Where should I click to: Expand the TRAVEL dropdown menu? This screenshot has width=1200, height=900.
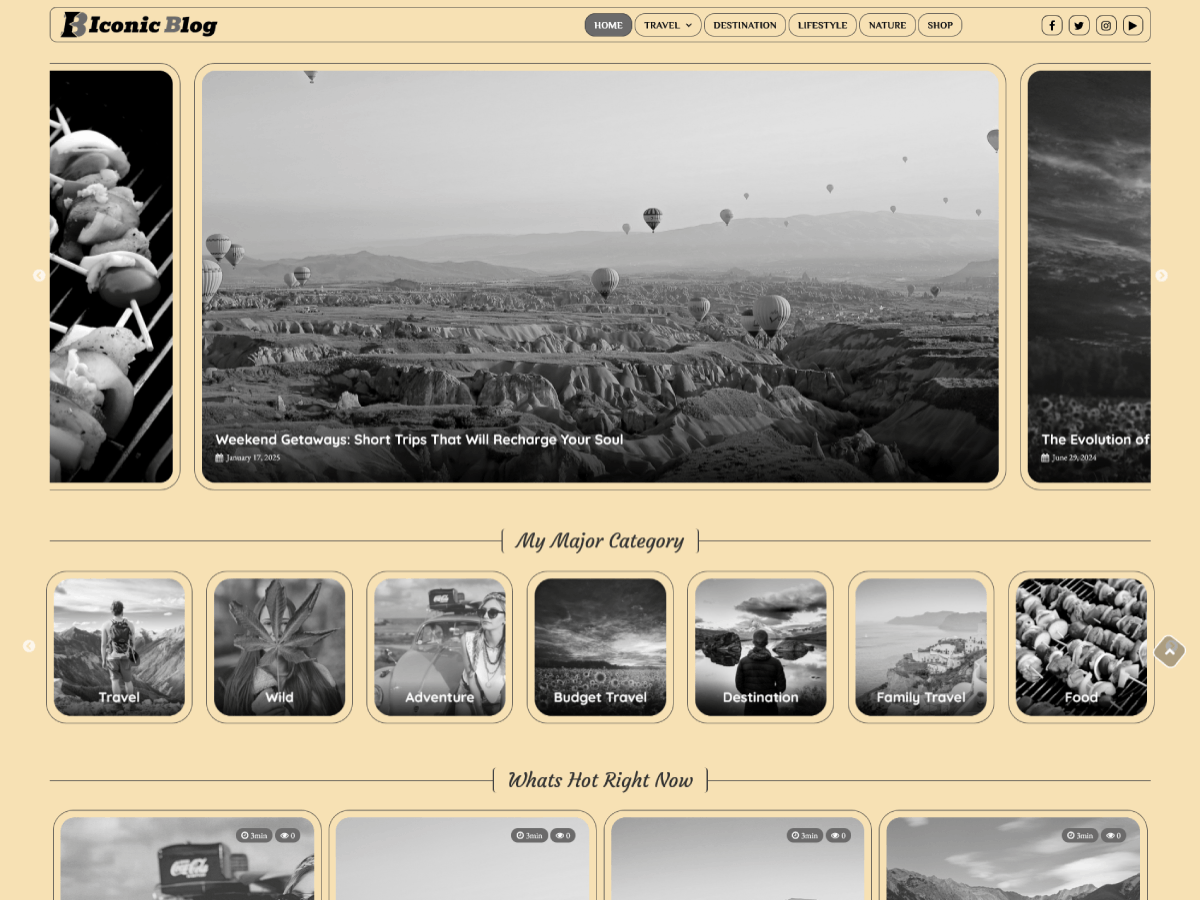point(667,25)
